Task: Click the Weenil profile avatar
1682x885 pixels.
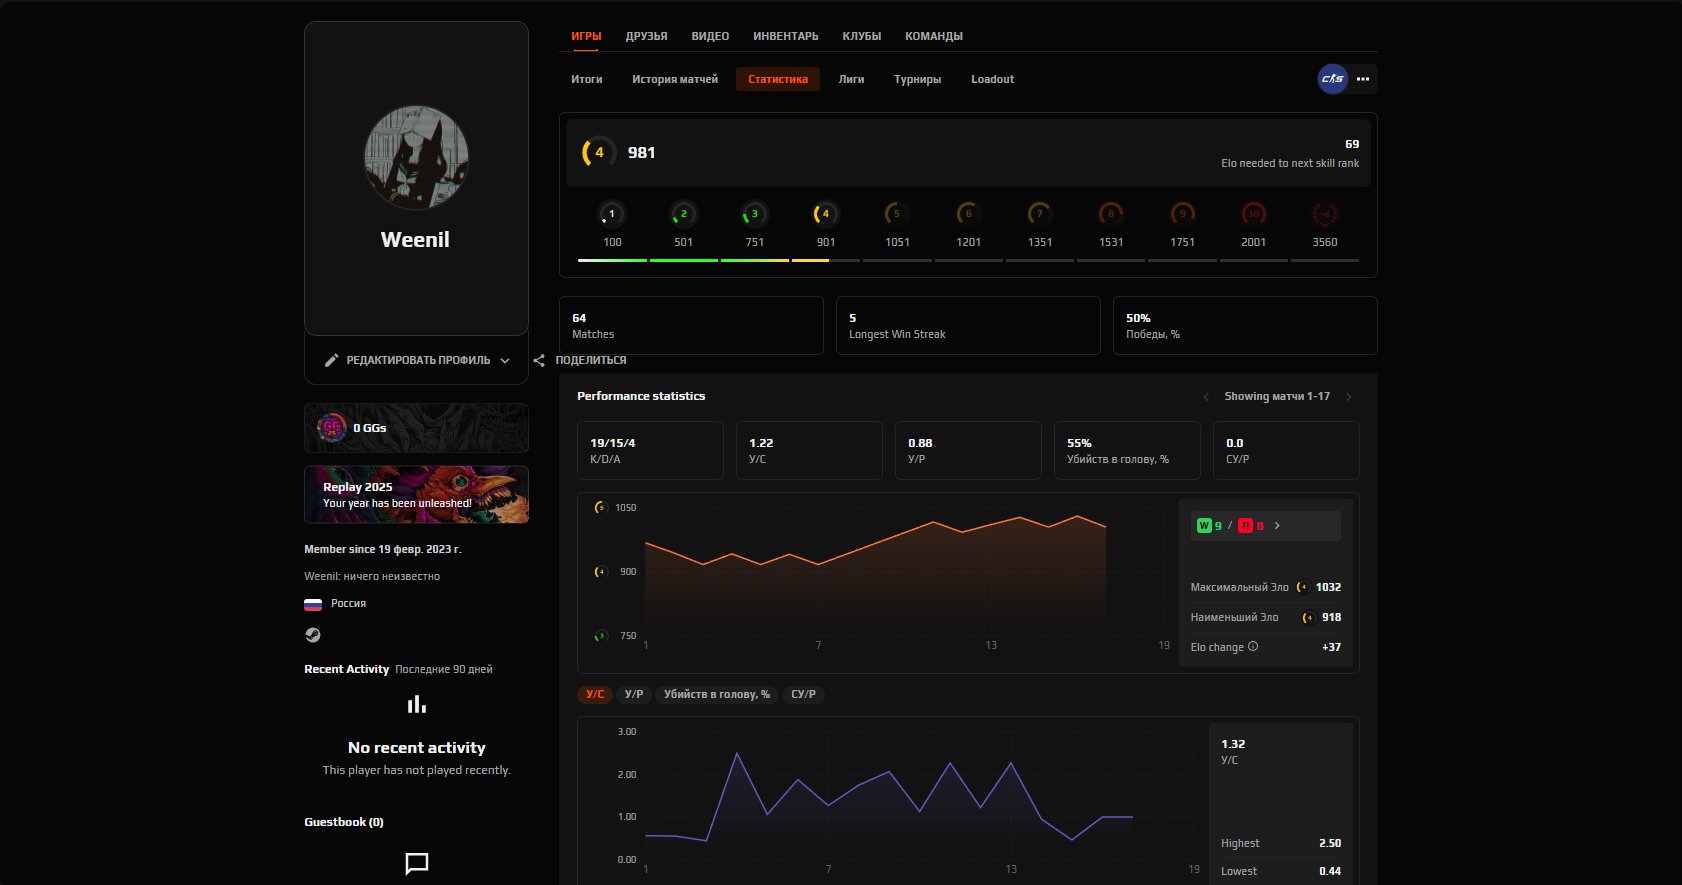Action: point(416,157)
